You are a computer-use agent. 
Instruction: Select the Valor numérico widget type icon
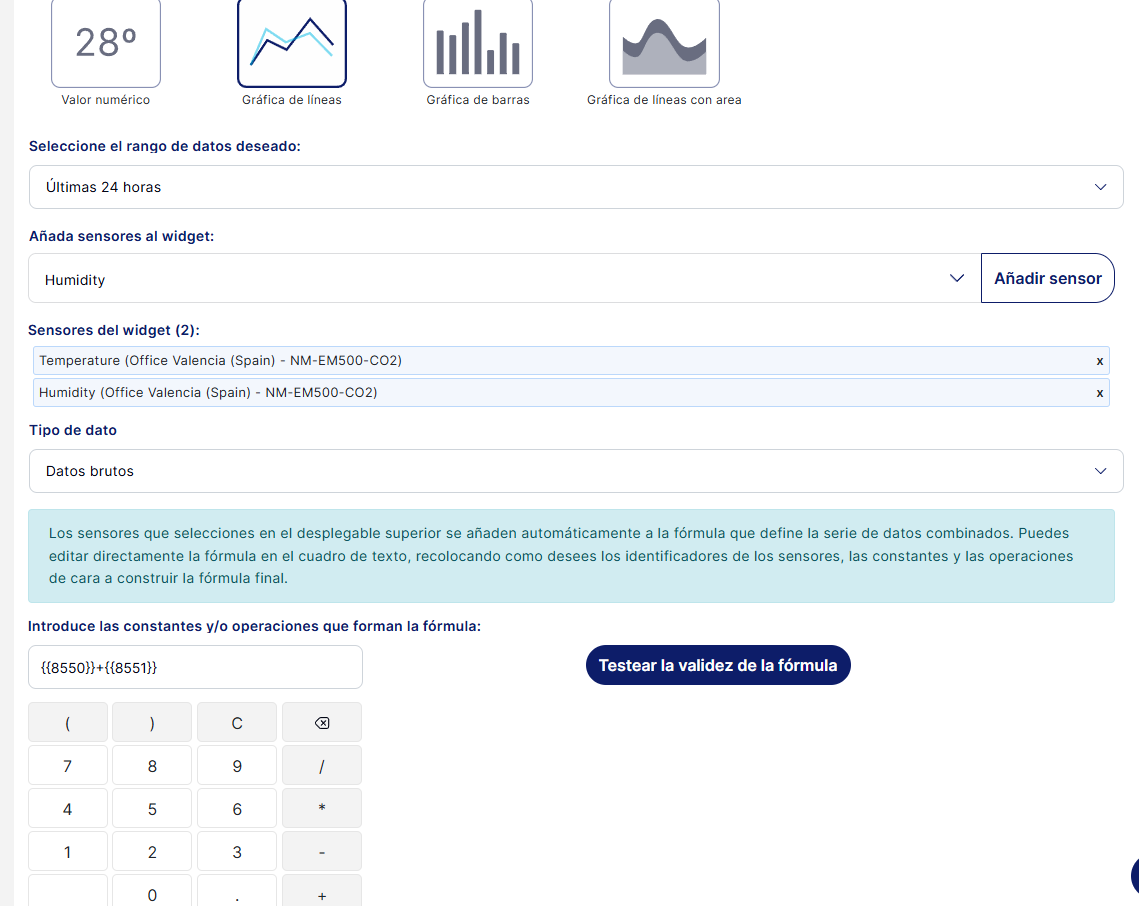(x=106, y=44)
